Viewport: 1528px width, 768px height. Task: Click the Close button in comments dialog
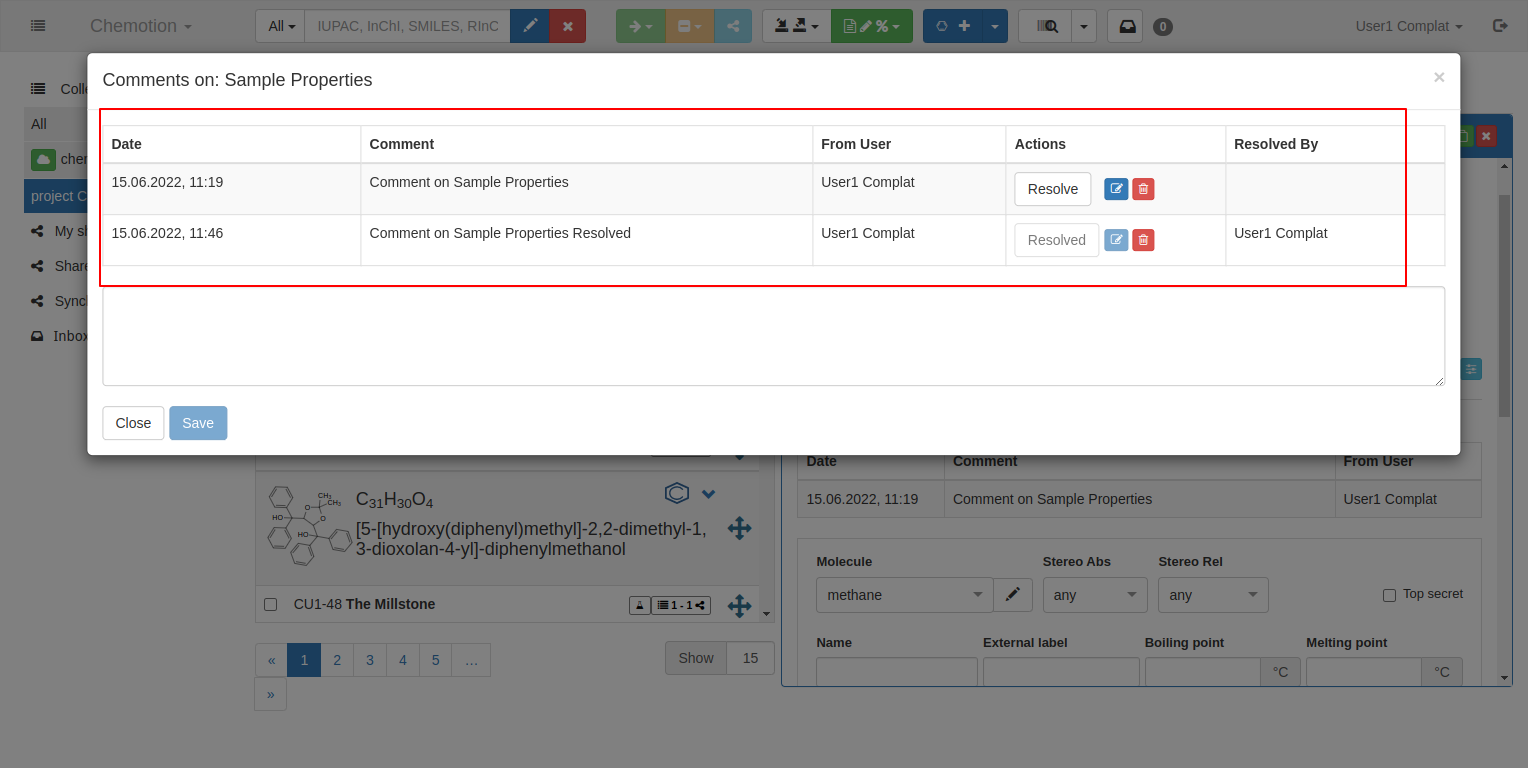tap(133, 423)
